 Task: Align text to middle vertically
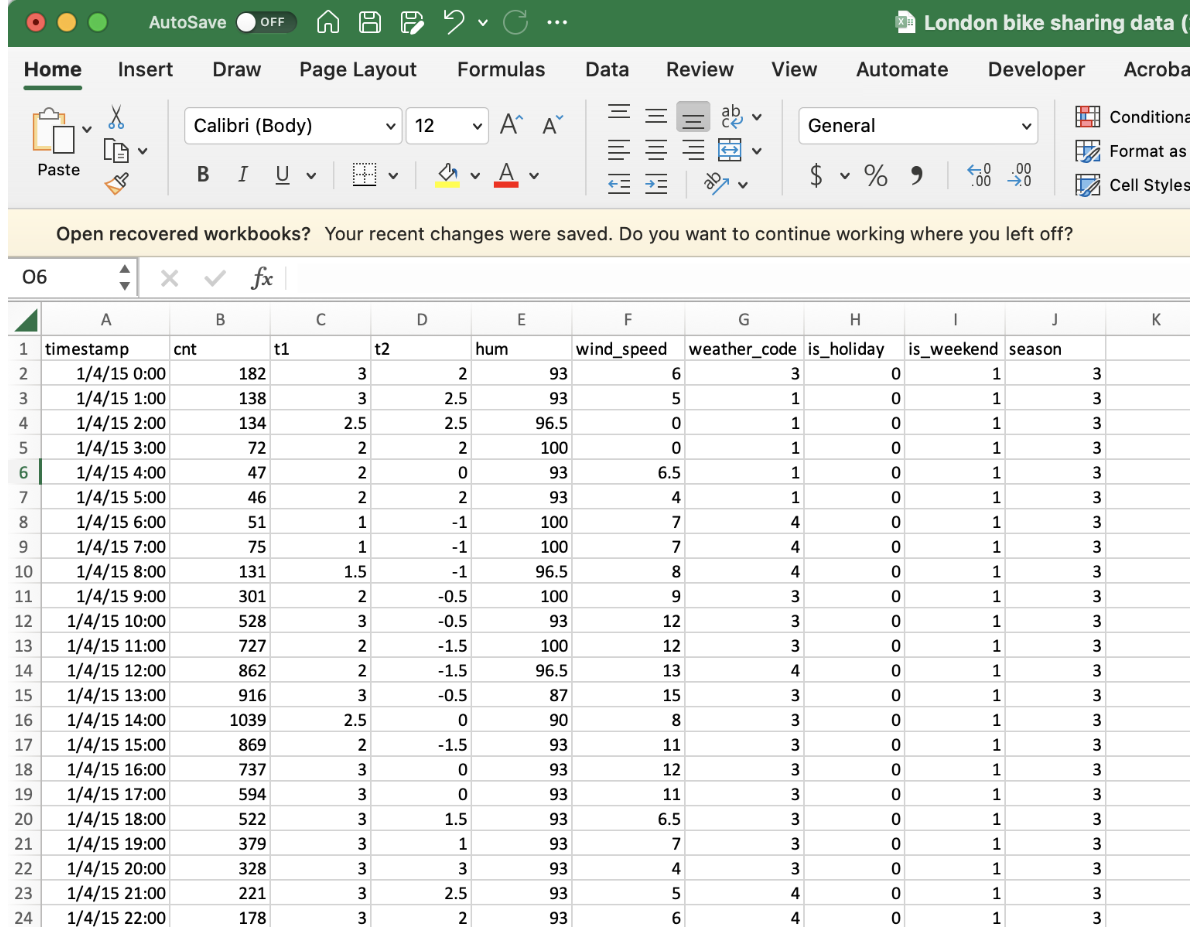656,116
